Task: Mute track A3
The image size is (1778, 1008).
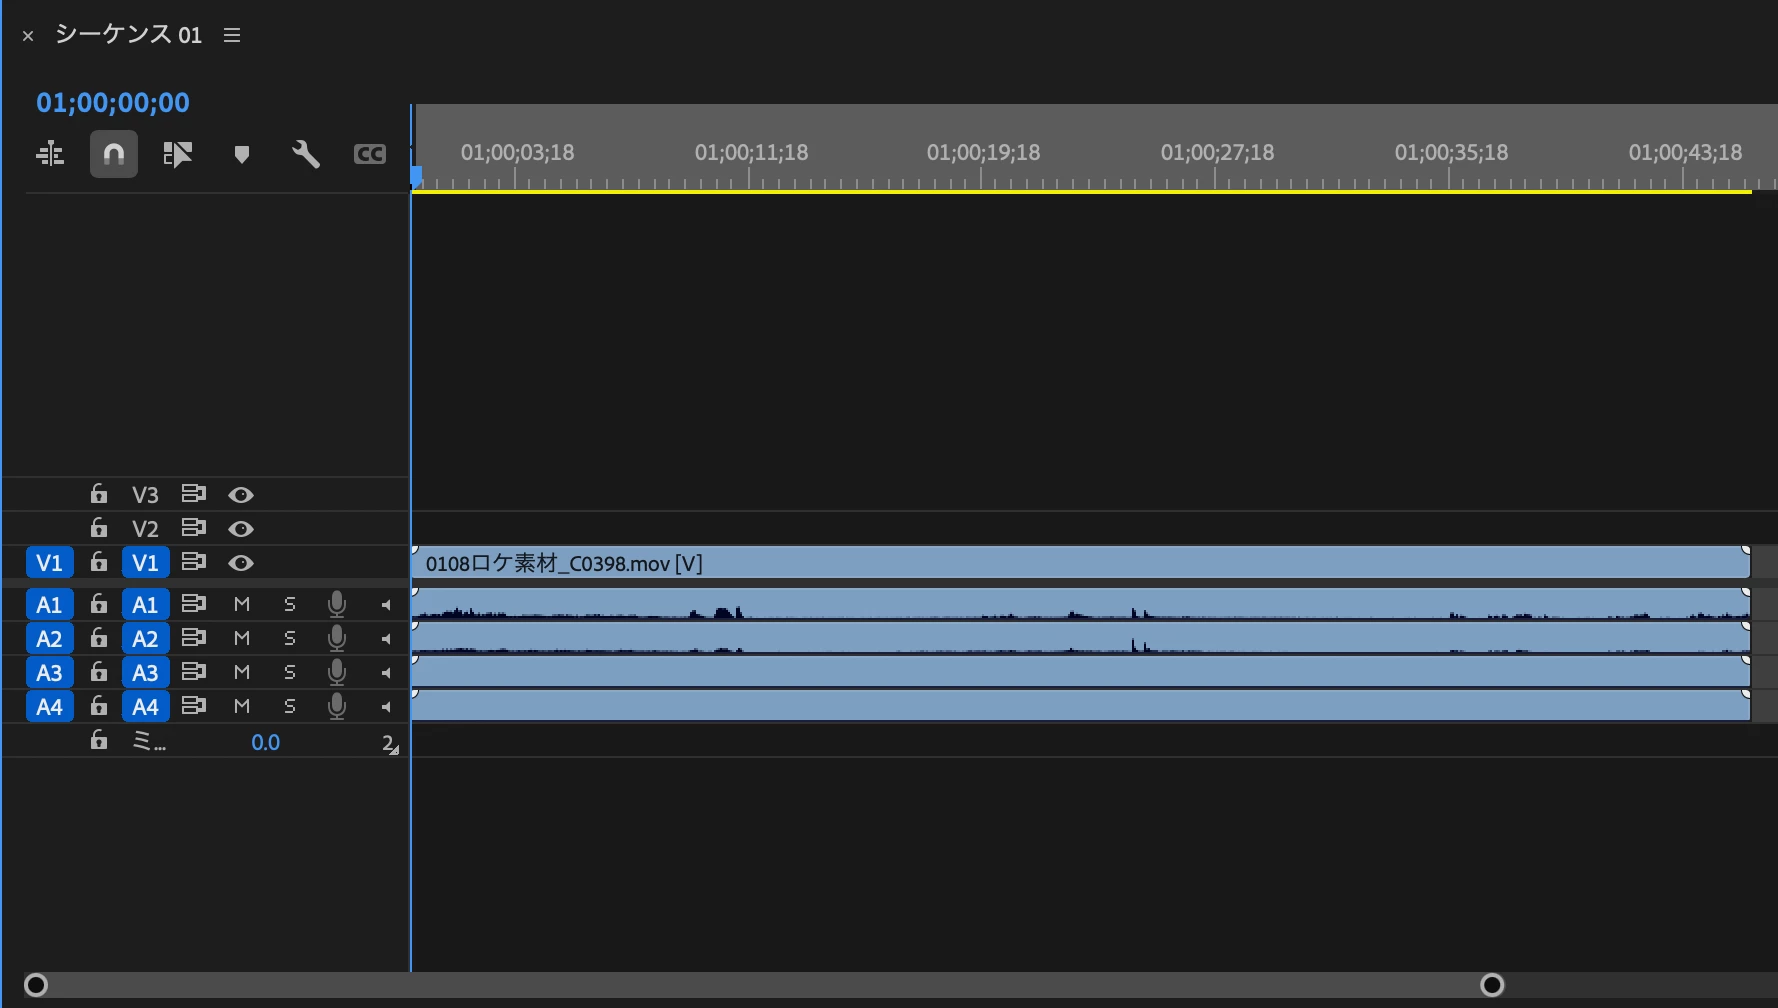Action: pos(241,672)
